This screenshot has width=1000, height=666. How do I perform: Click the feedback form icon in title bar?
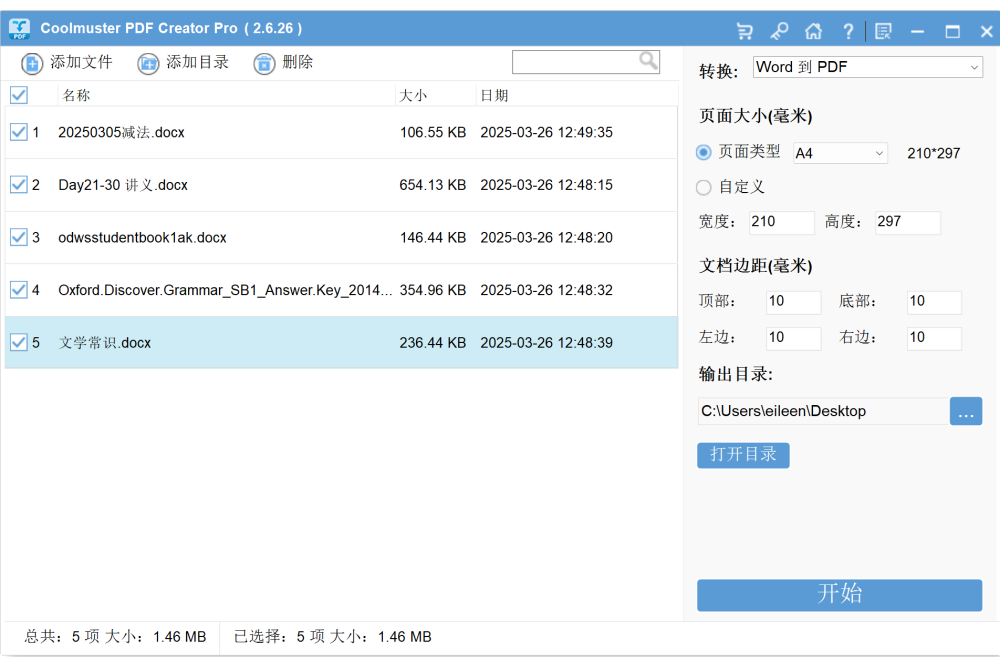883,31
